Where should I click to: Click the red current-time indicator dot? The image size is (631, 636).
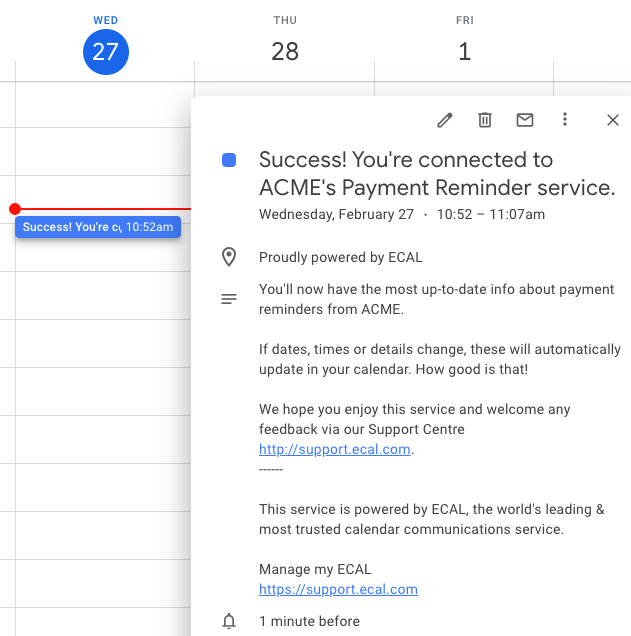coord(14,209)
